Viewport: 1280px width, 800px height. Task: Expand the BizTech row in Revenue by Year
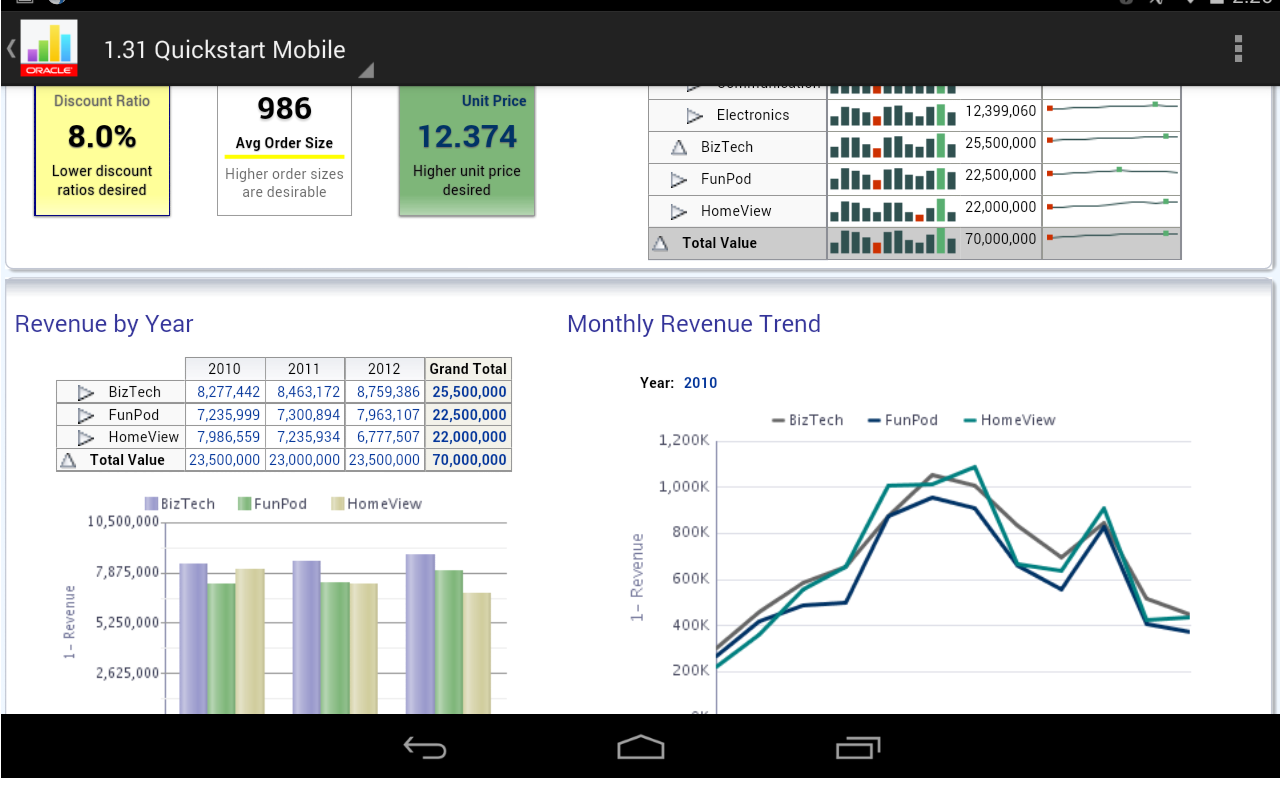[87, 392]
